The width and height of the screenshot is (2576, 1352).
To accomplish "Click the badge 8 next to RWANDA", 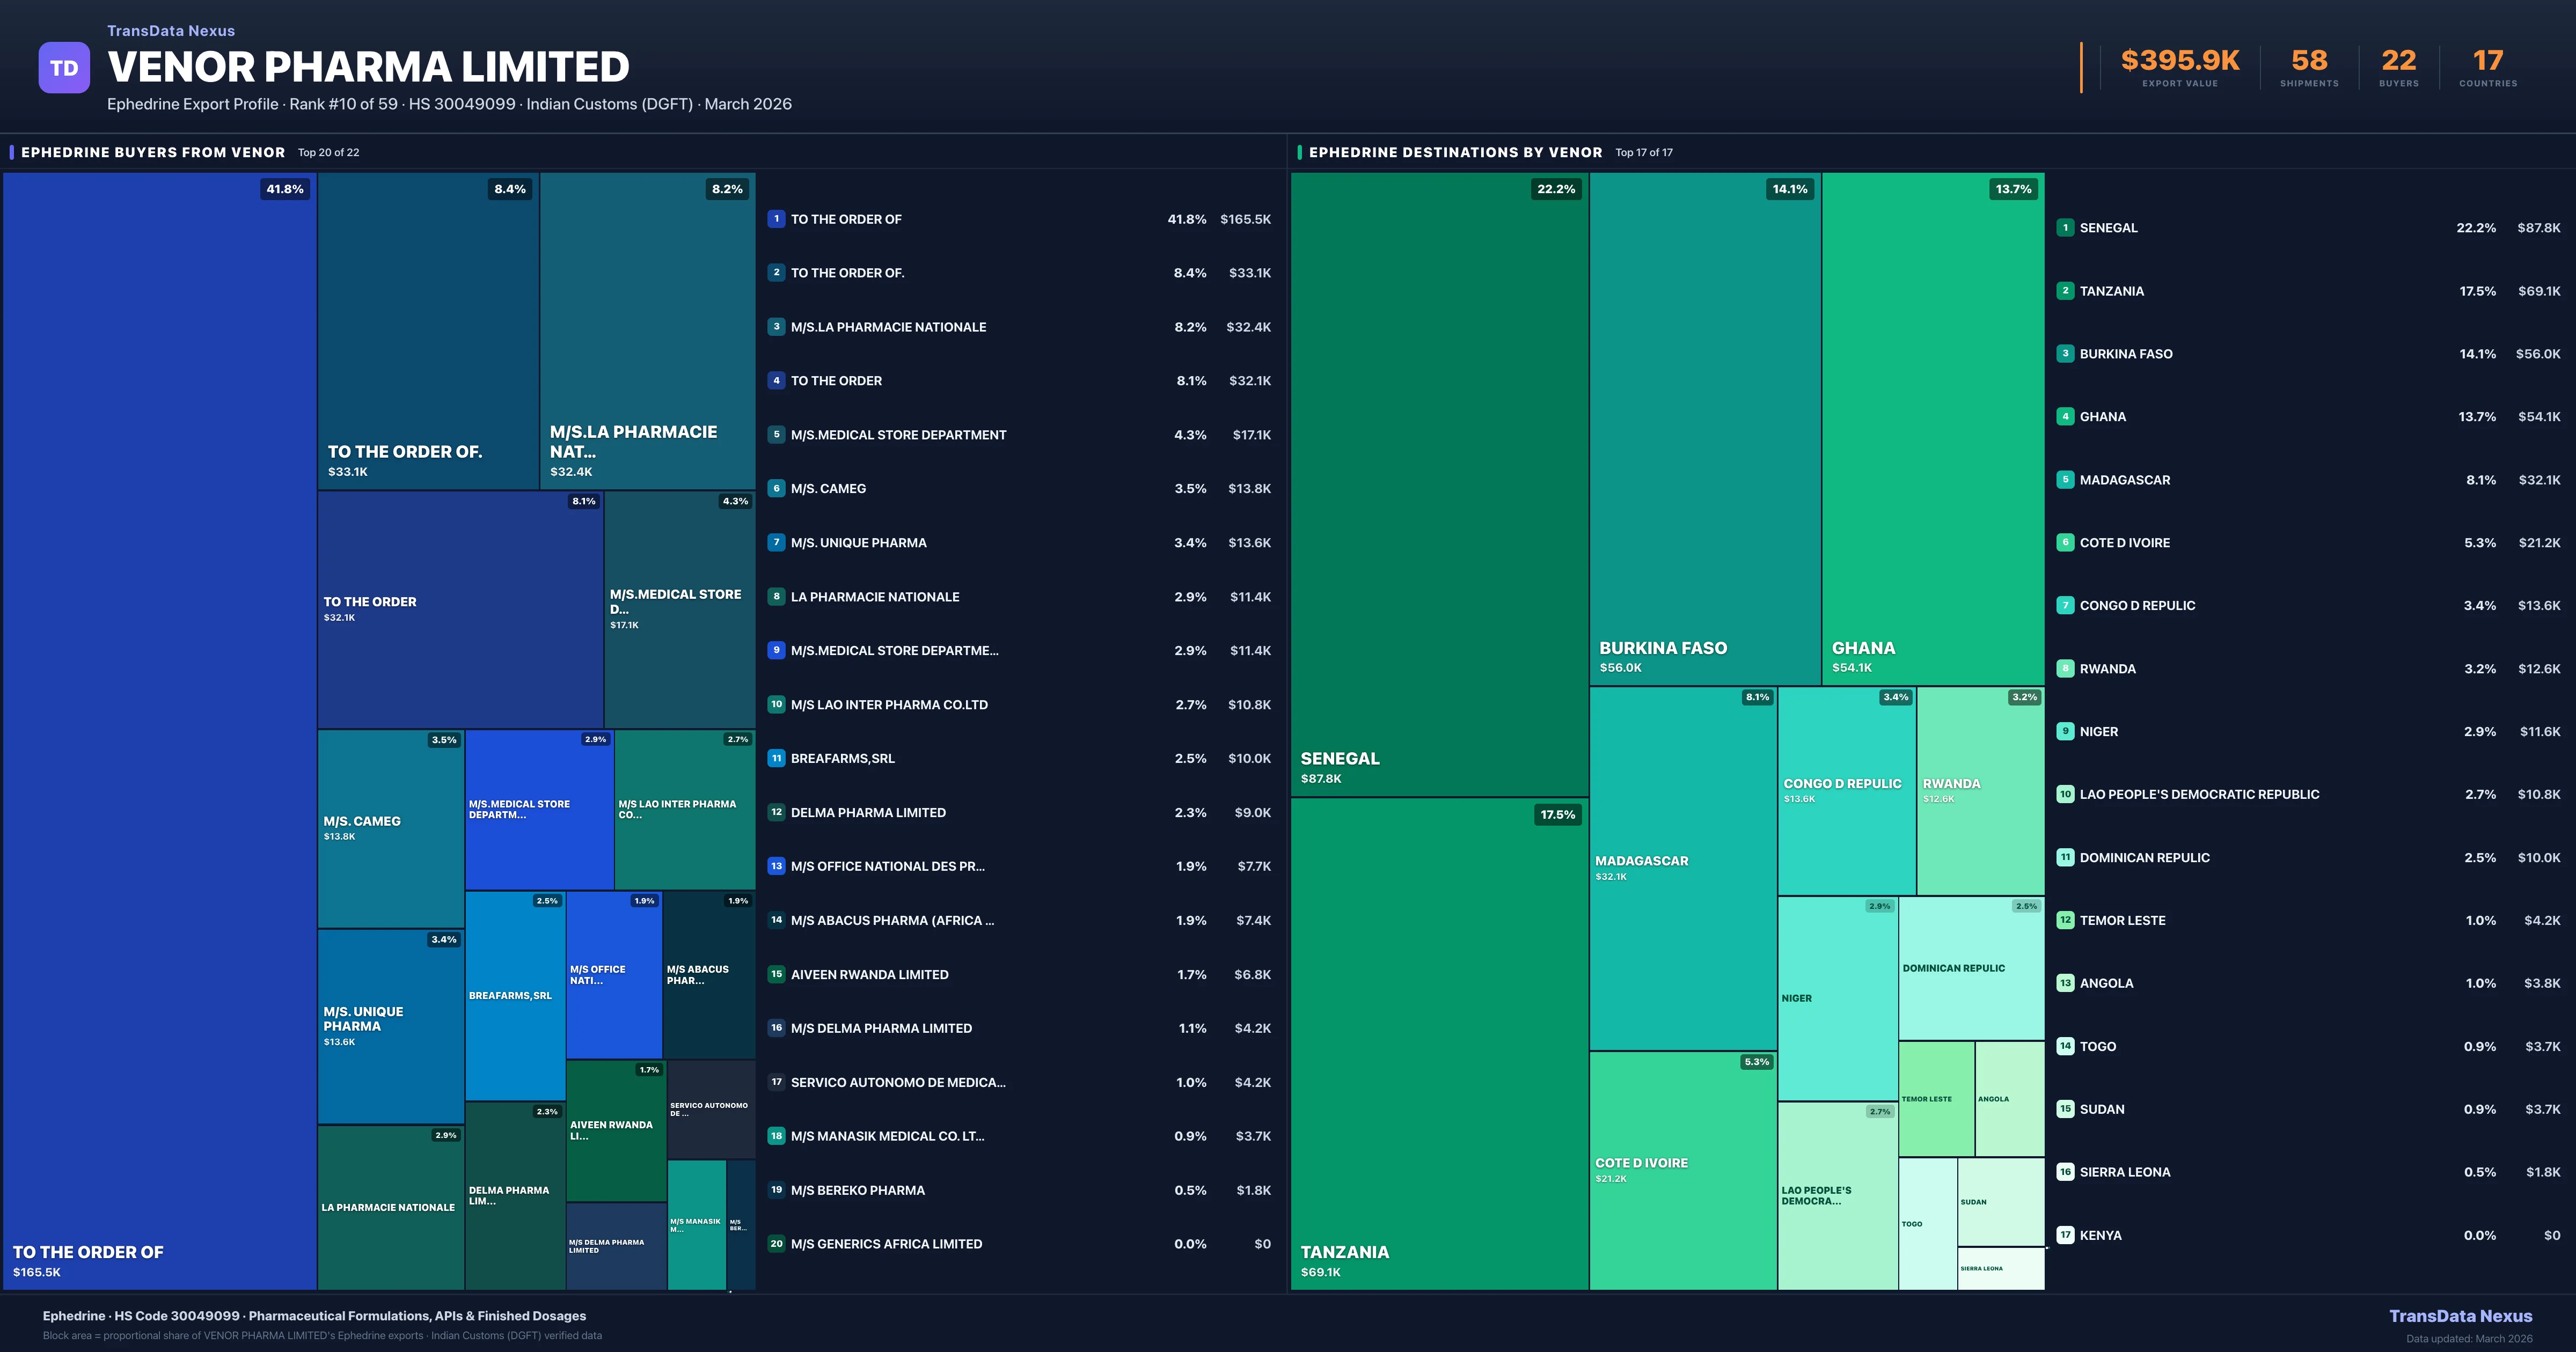I will click(x=2065, y=668).
